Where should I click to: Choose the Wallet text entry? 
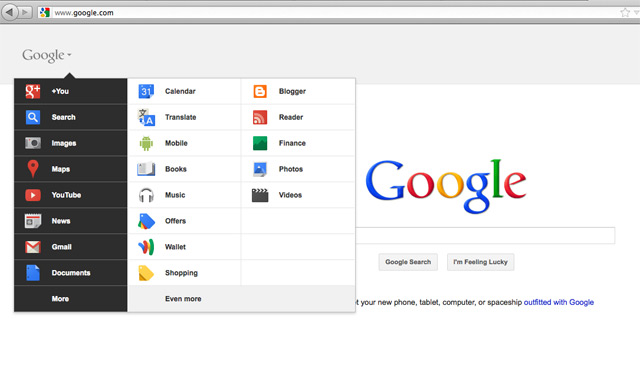[x=175, y=247]
